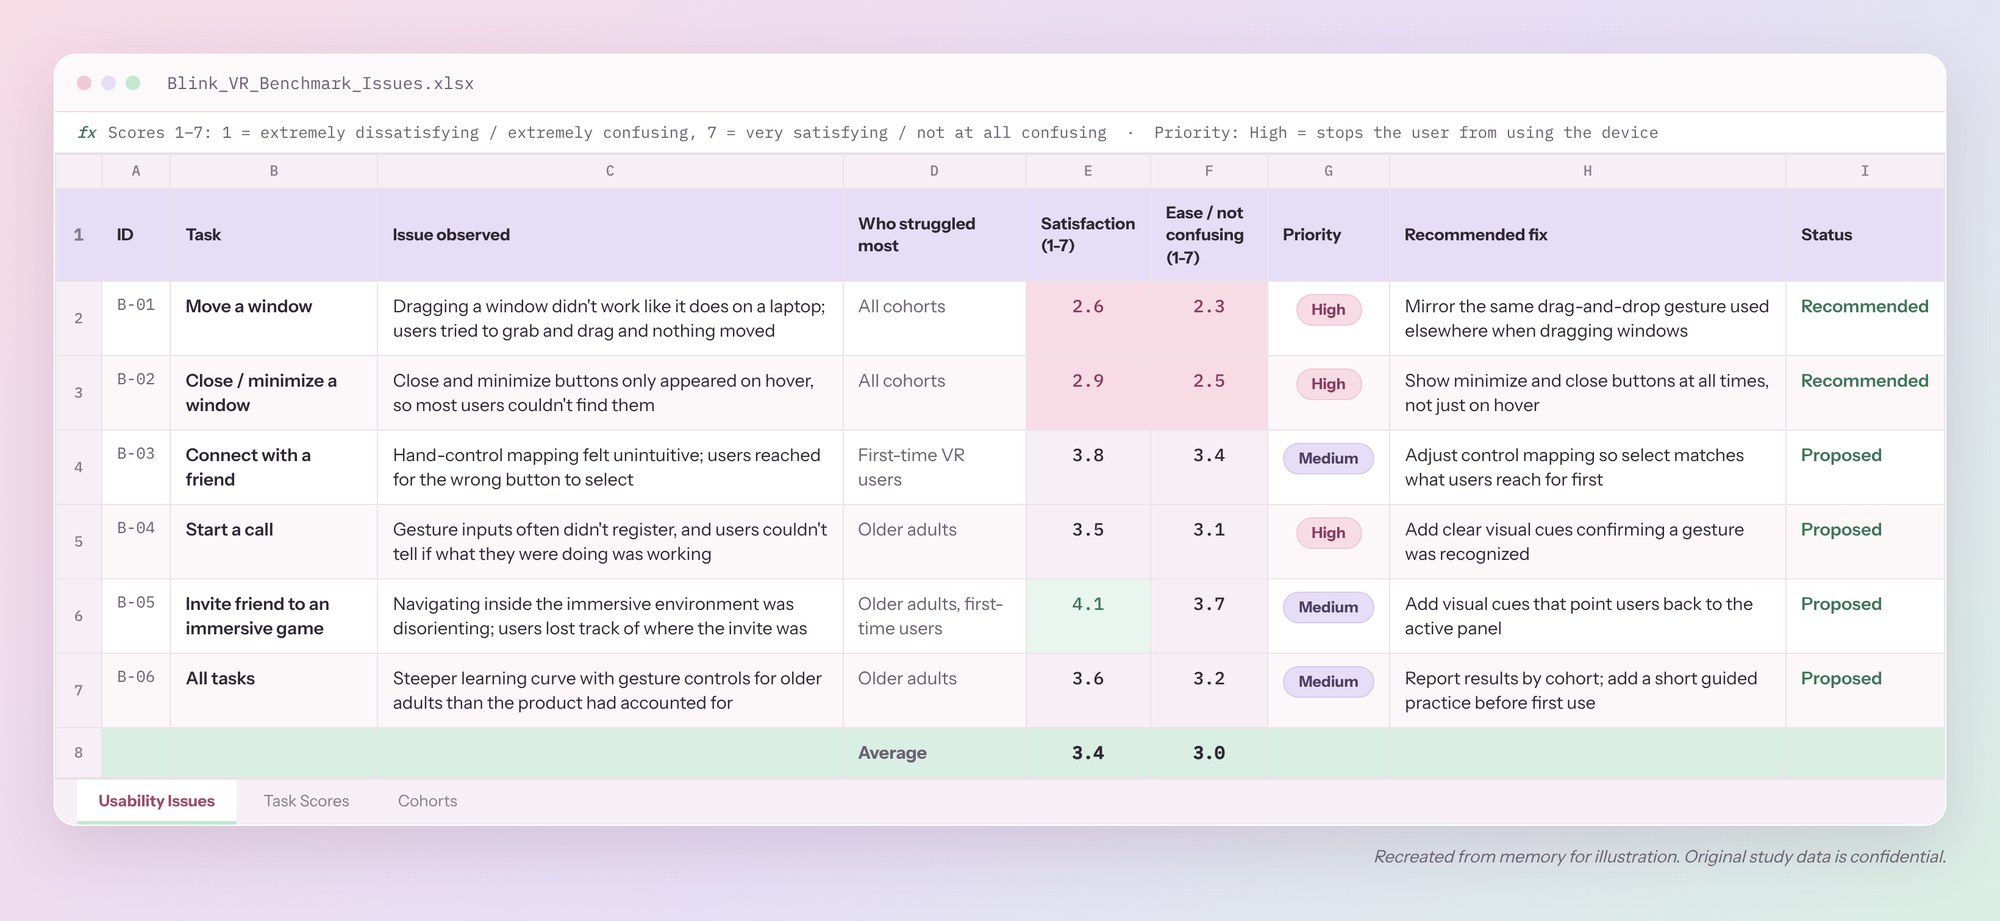Click the Recommended status for B-01
The image size is (2000, 921).
click(x=1864, y=307)
